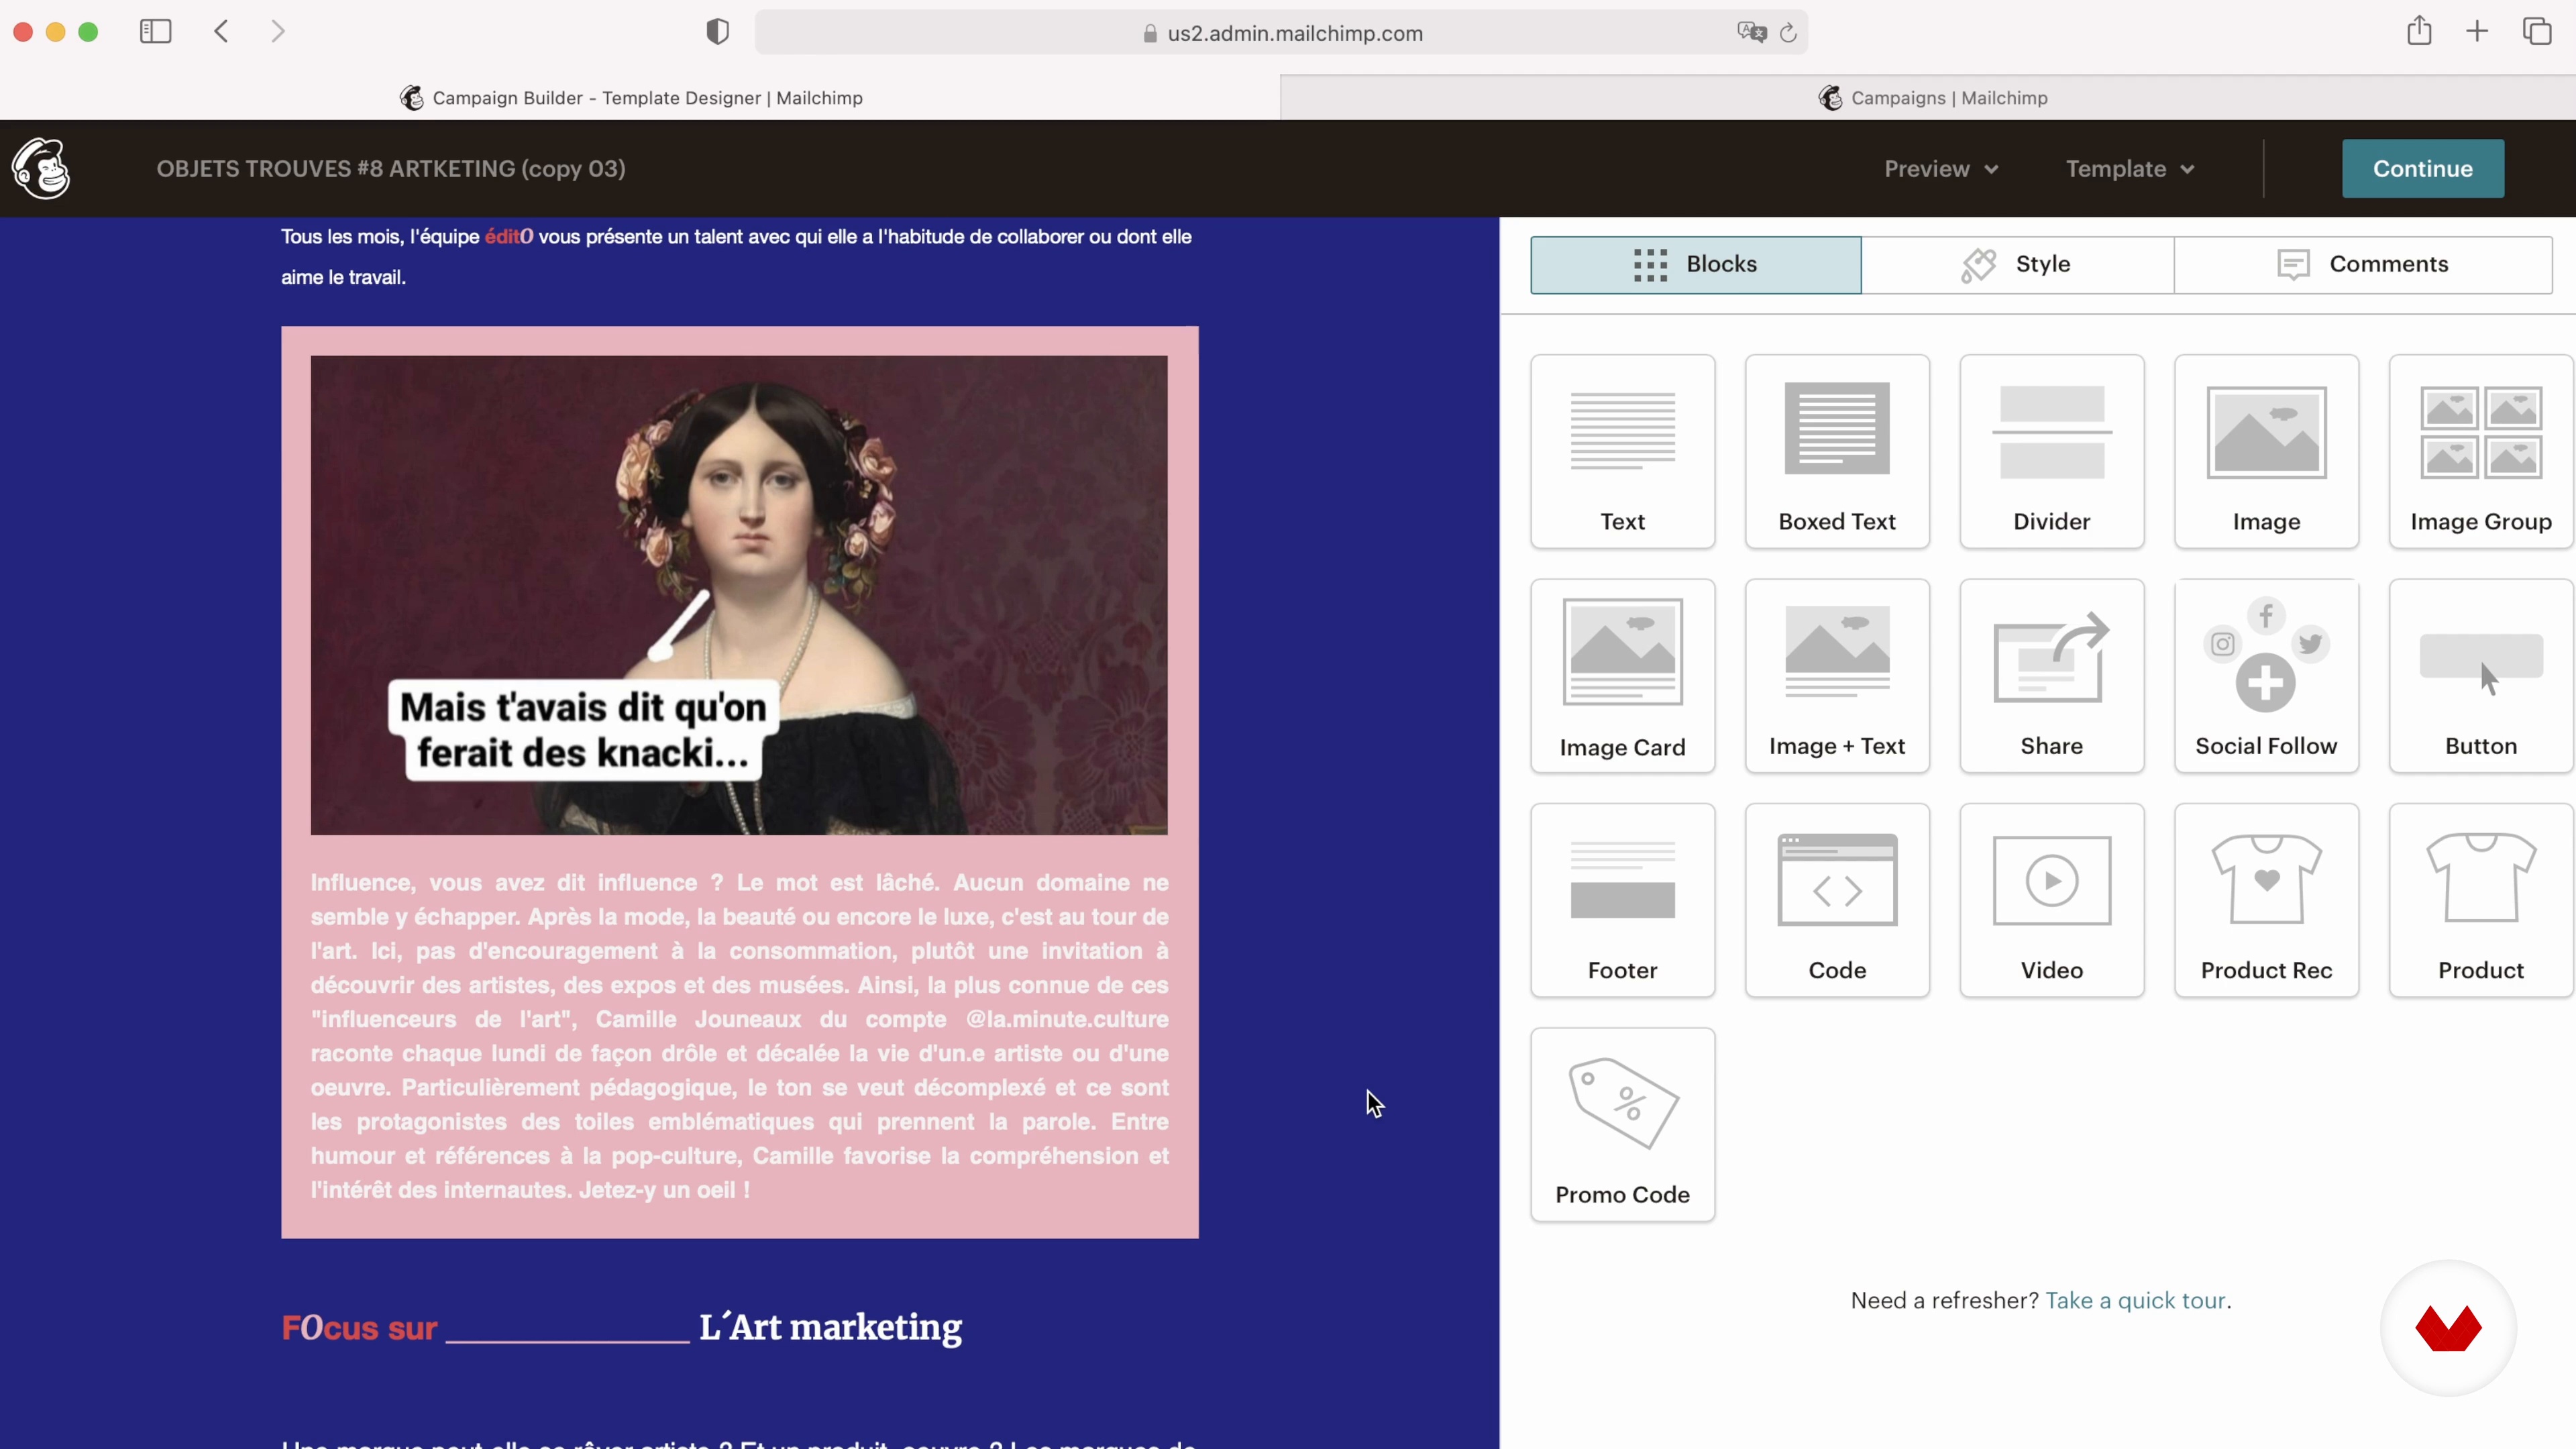The height and width of the screenshot is (1449, 2576).
Task: Select the portrait image in pink card
Action: (x=739, y=595)
